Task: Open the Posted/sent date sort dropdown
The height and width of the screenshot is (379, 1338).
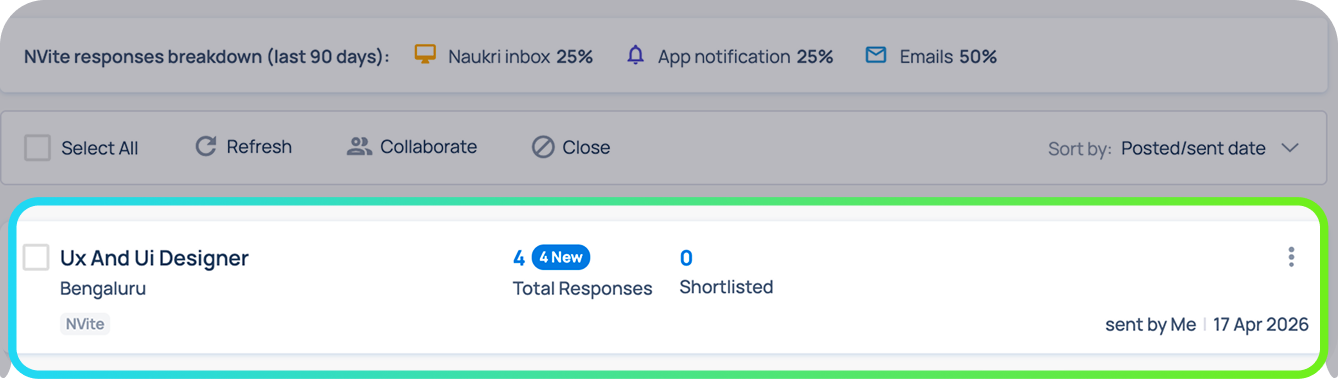Action: (1193, 148)
